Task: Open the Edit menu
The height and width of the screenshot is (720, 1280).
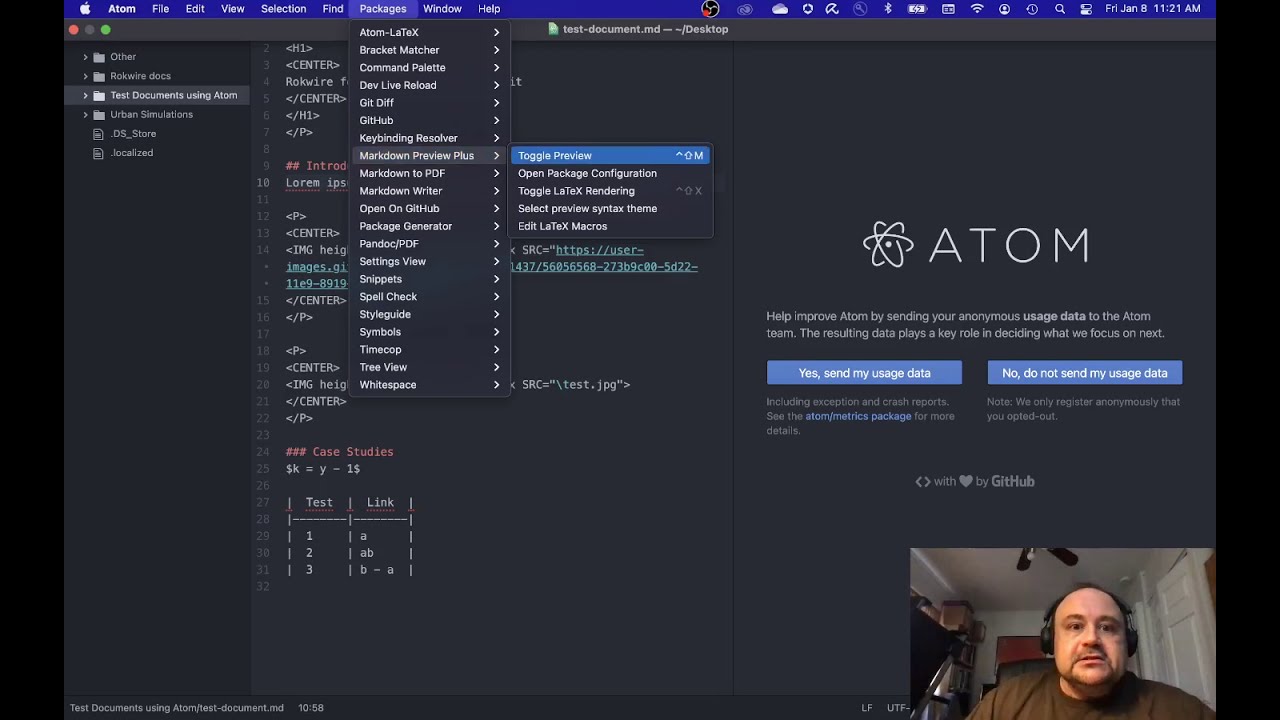Action: [x=195, y=9]
